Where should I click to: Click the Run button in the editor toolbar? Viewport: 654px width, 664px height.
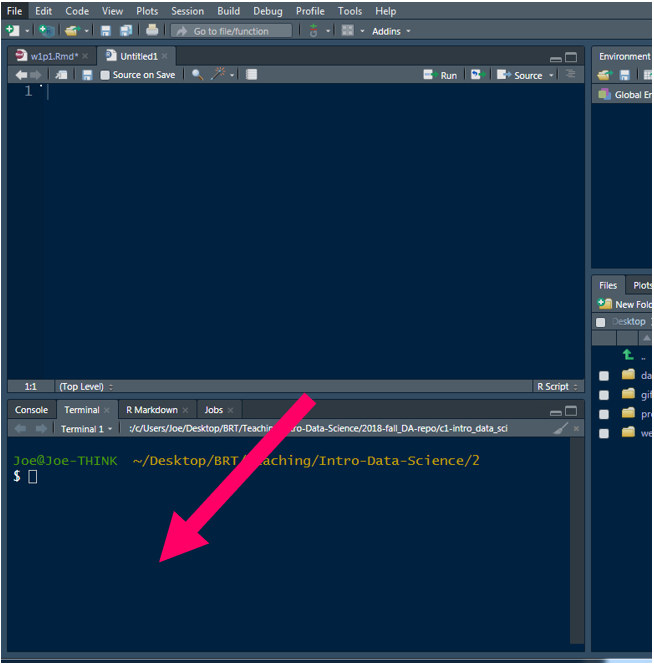tap(440, 75)
